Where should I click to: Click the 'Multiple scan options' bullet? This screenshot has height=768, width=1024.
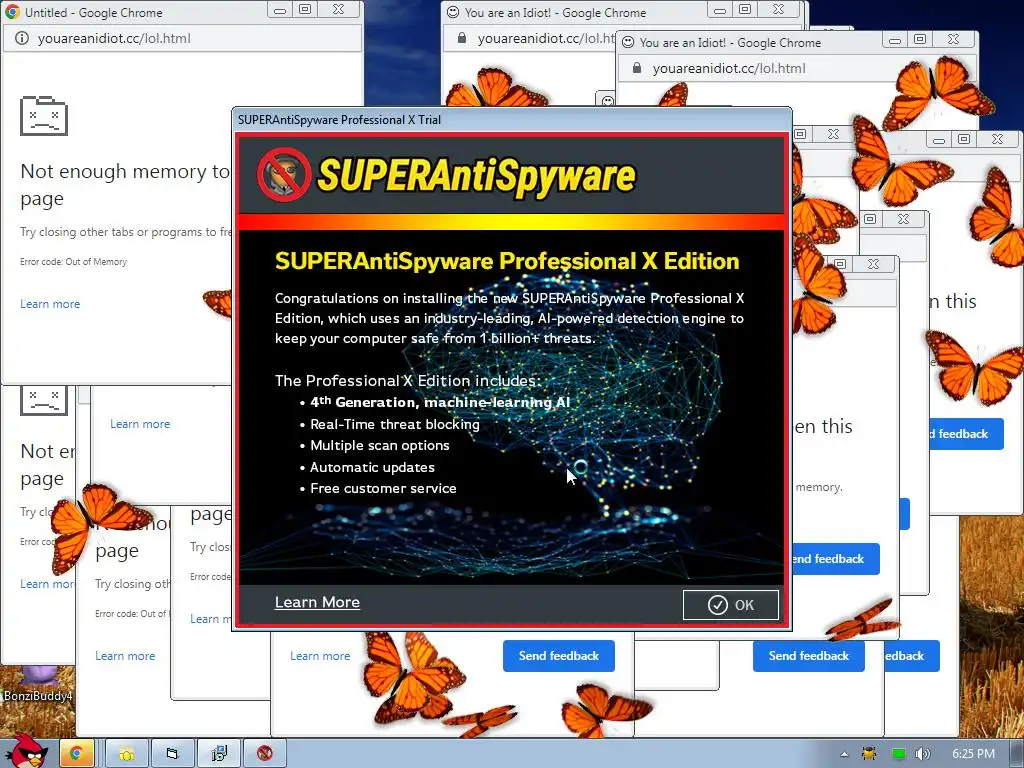click(379, 445)
